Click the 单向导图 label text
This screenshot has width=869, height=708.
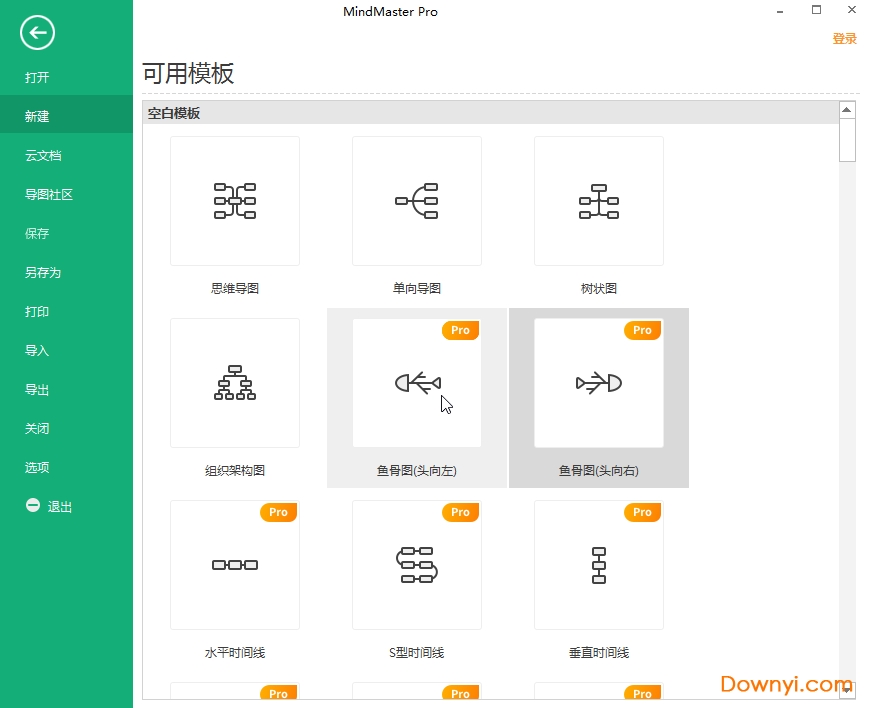coord(417,288)
